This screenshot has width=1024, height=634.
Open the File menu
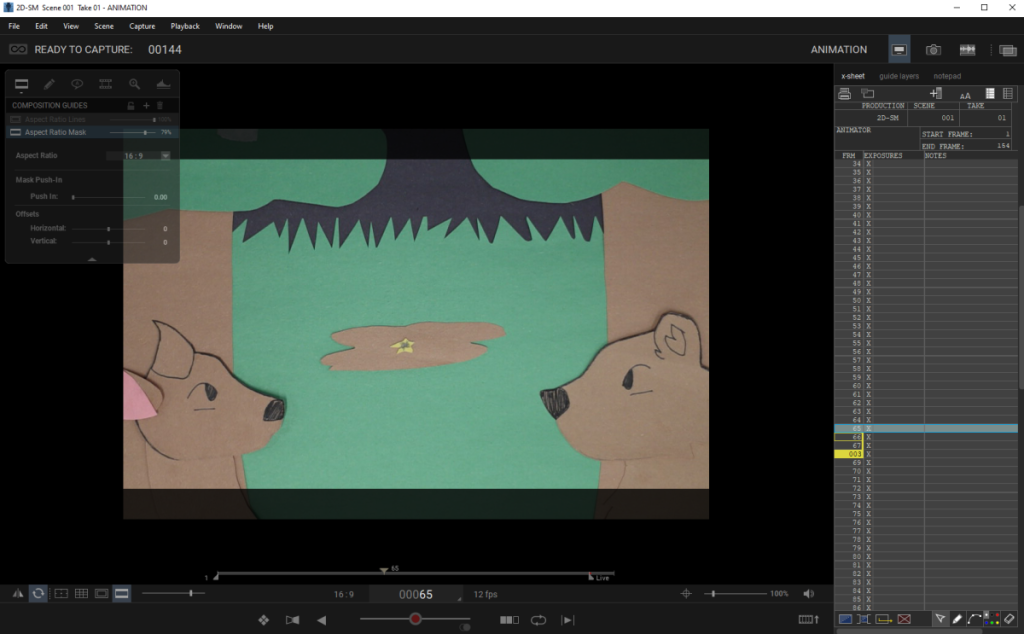coord(14,26)
